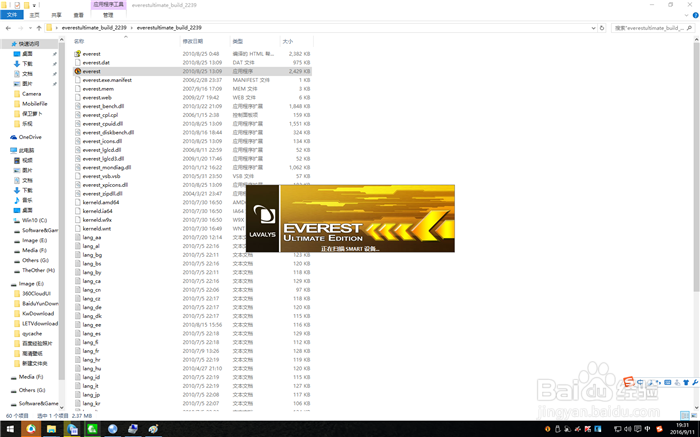
Task: Select the 应用程序工具 contextual tab header
Action: 108,4
